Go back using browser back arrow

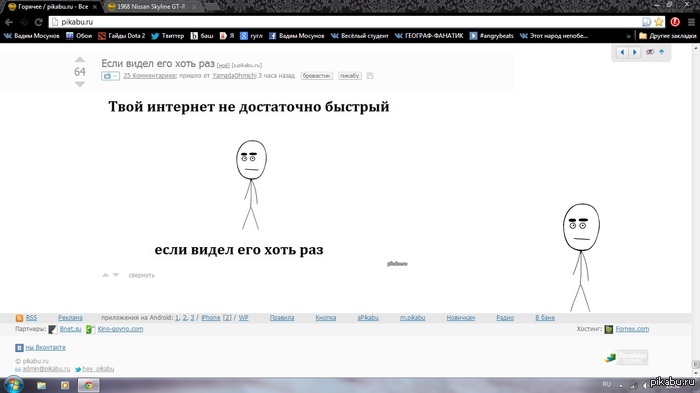pos(9,22)
